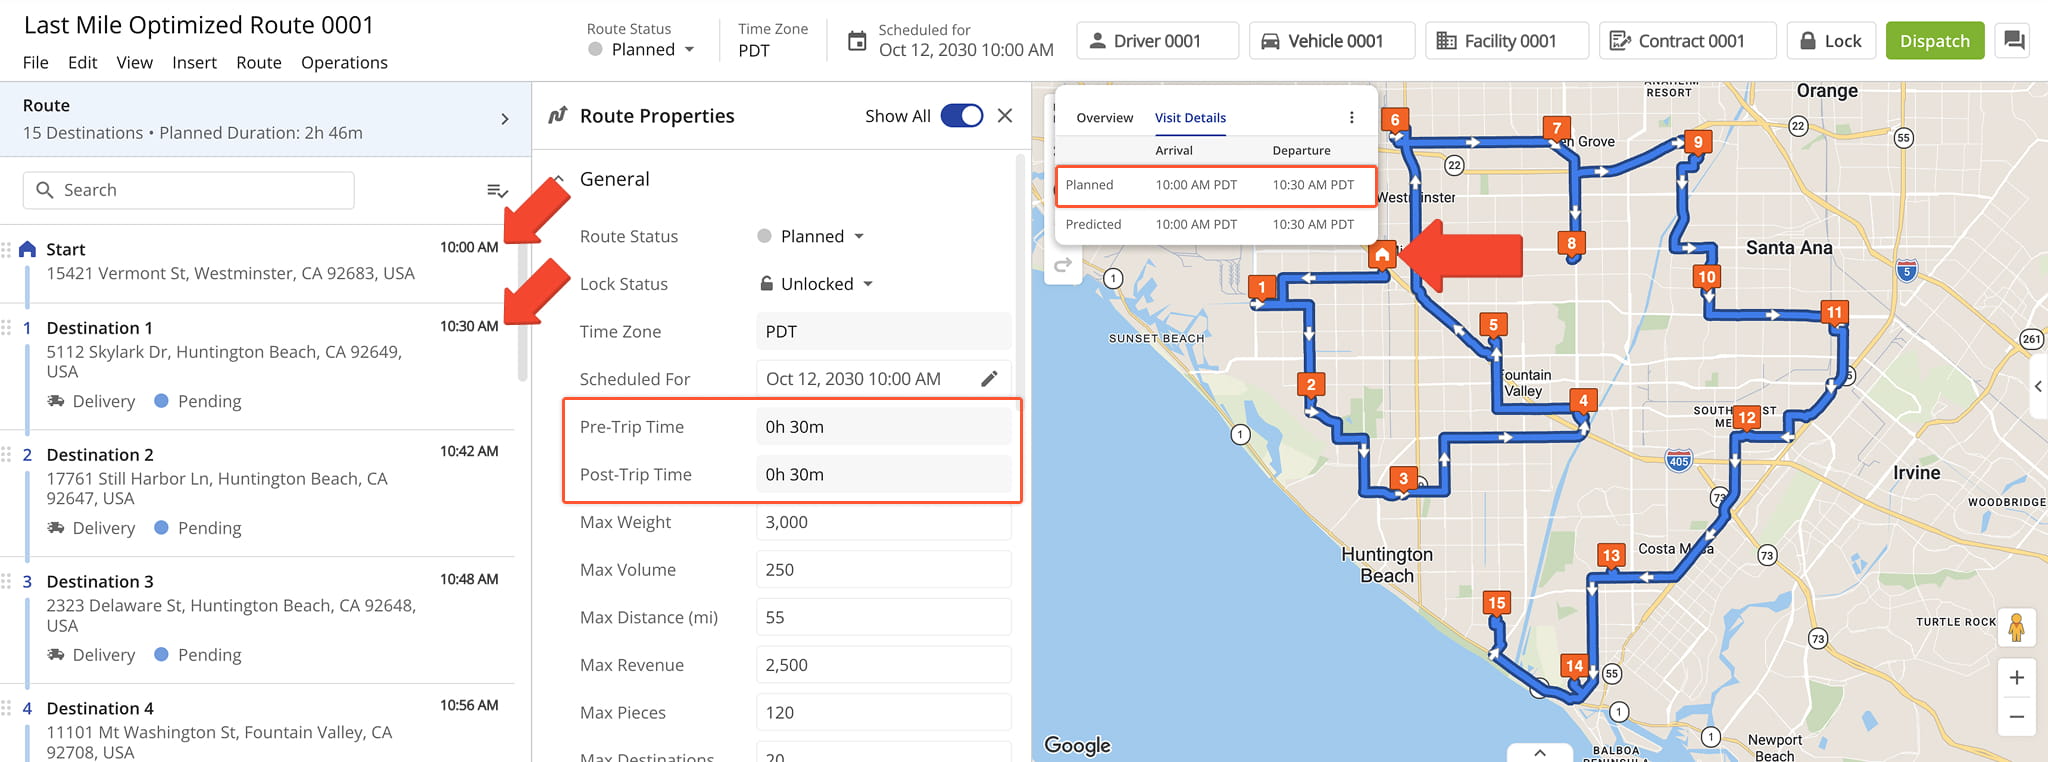Click the Start home icon in route list
Image resolution: width=2048 pixels, height=762 pixels.
pyautogui.click(x=28, y=249)
